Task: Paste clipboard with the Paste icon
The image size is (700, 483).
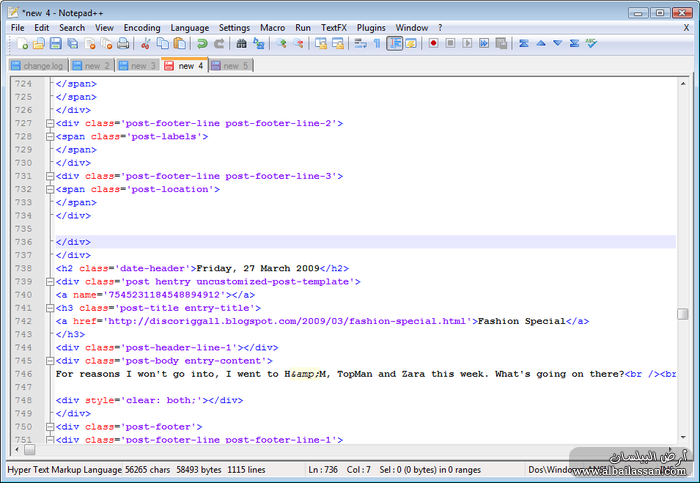Action: 179,43
